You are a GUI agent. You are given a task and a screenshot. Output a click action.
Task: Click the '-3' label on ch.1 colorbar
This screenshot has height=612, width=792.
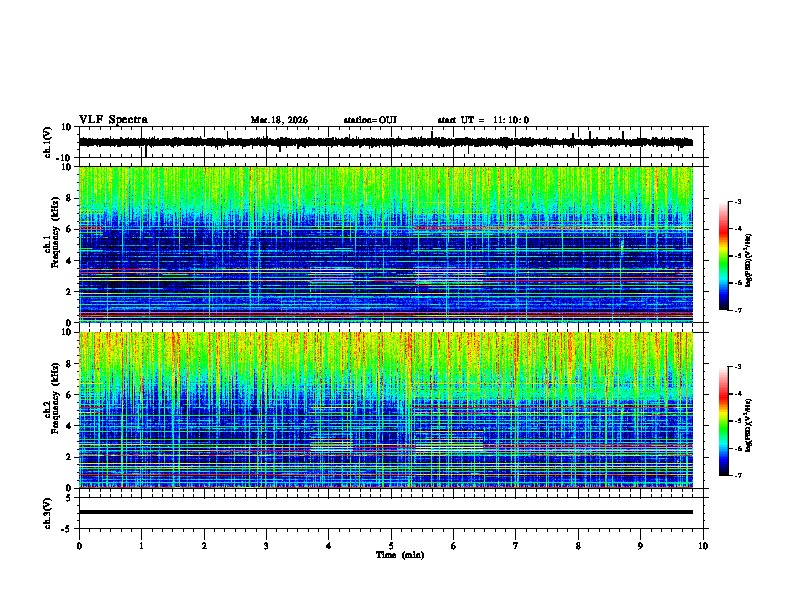click(x=737, y=201)
